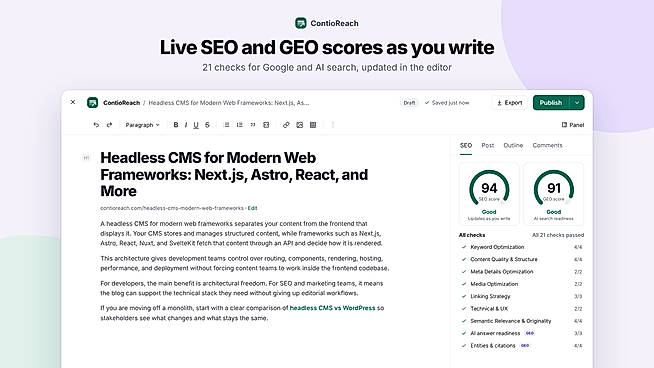Insert a hyperlink from the toolbar
This screenshot has height=368, width=654.
click(x=286, y=125)
